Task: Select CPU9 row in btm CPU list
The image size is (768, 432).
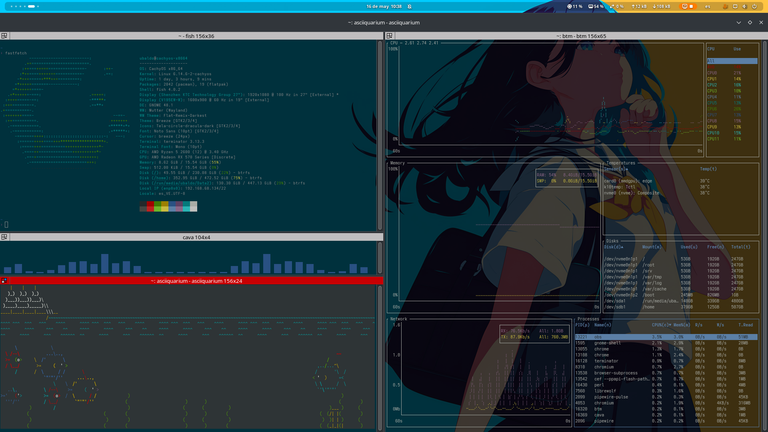Action: (x=732, y=127)
